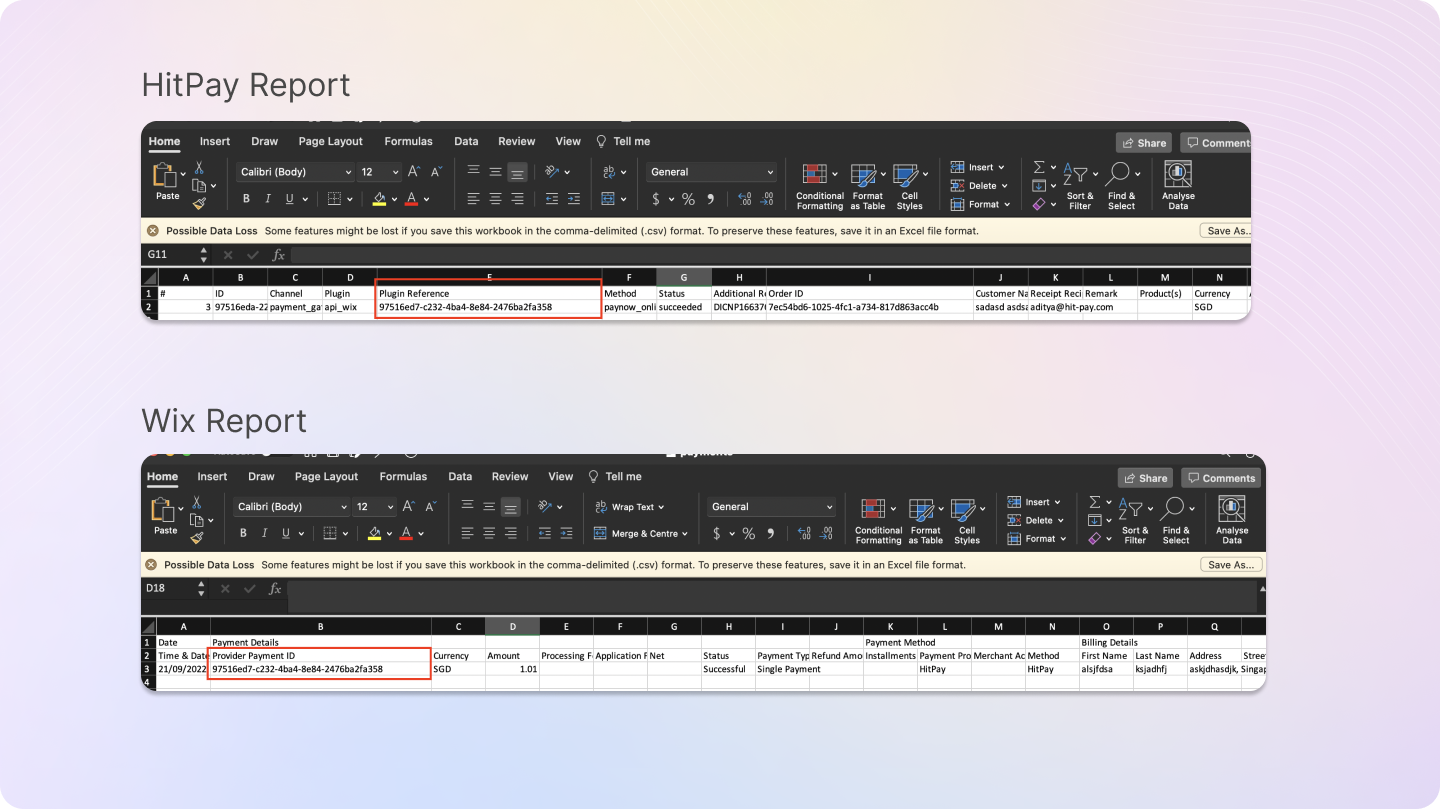Click Comments button in Wix Report

click(1221, 478)
